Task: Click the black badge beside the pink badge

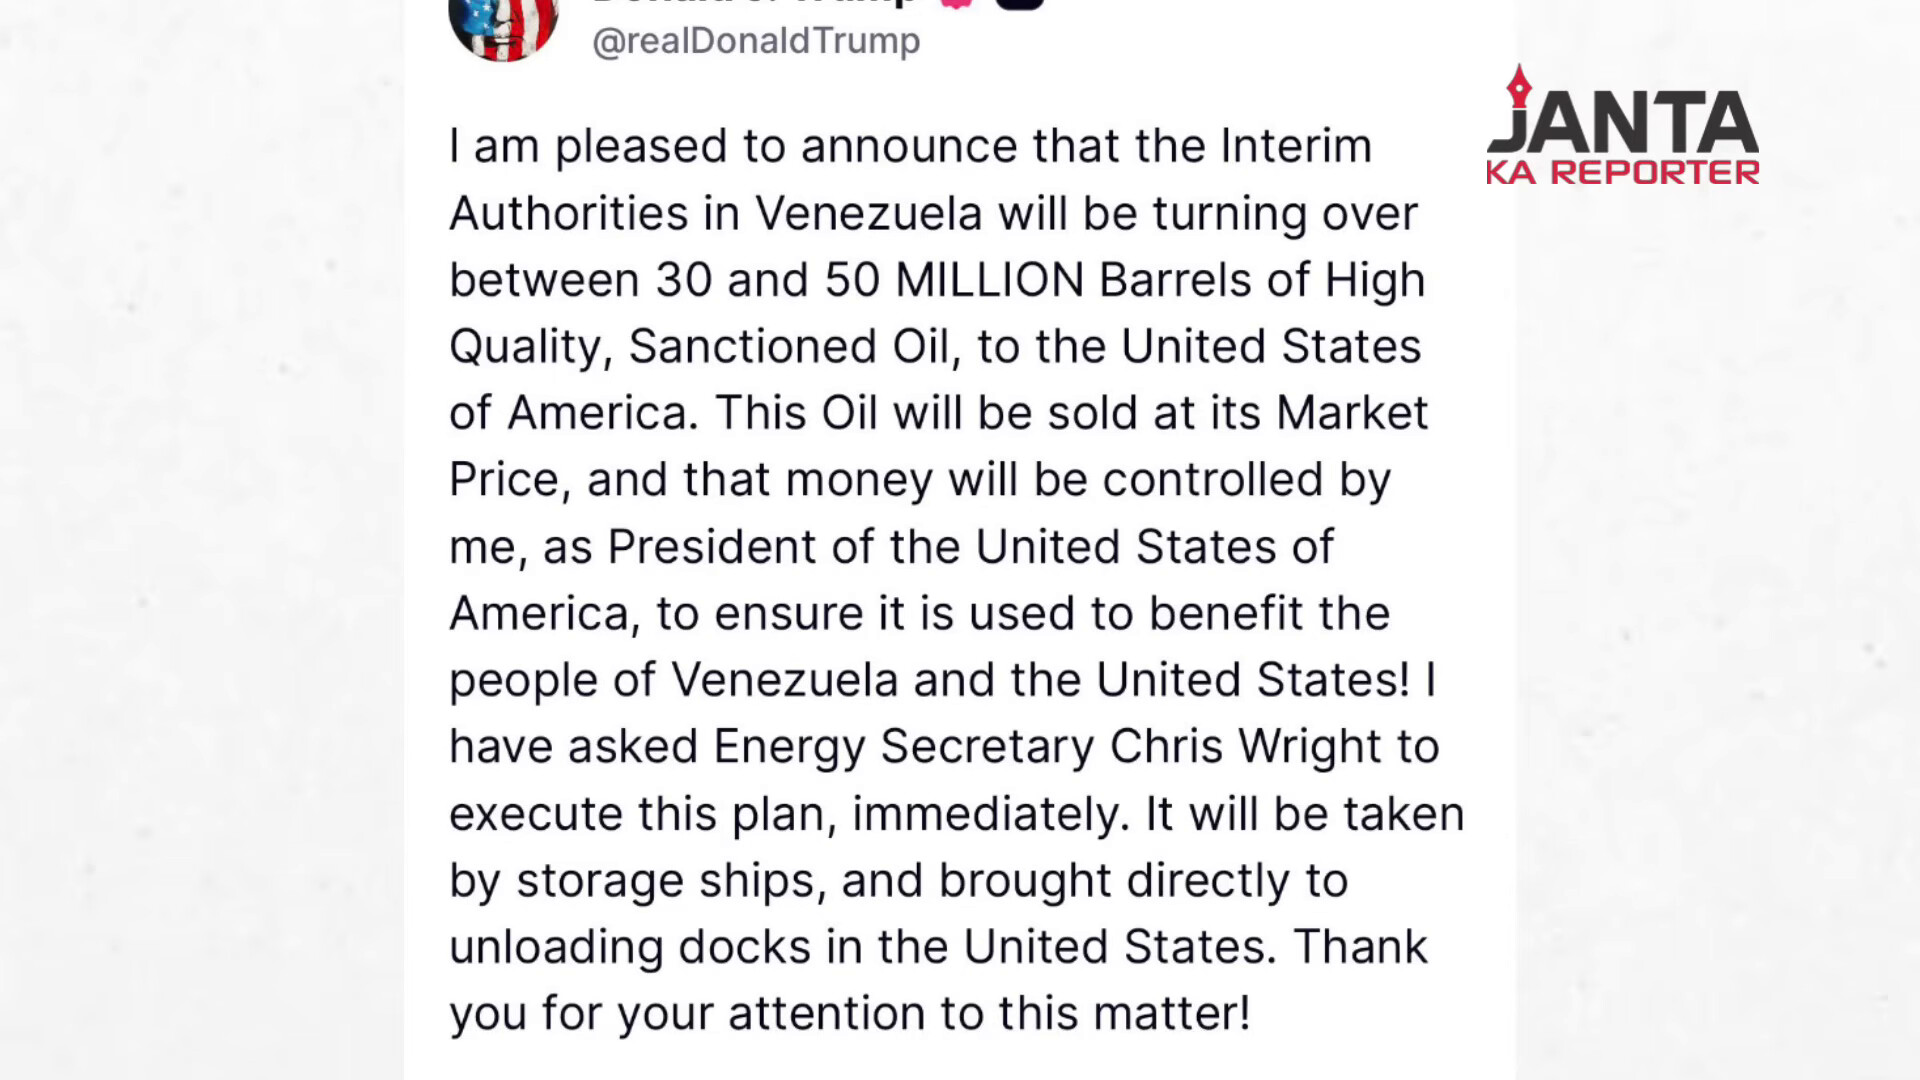Action: tap(1020, 4)
